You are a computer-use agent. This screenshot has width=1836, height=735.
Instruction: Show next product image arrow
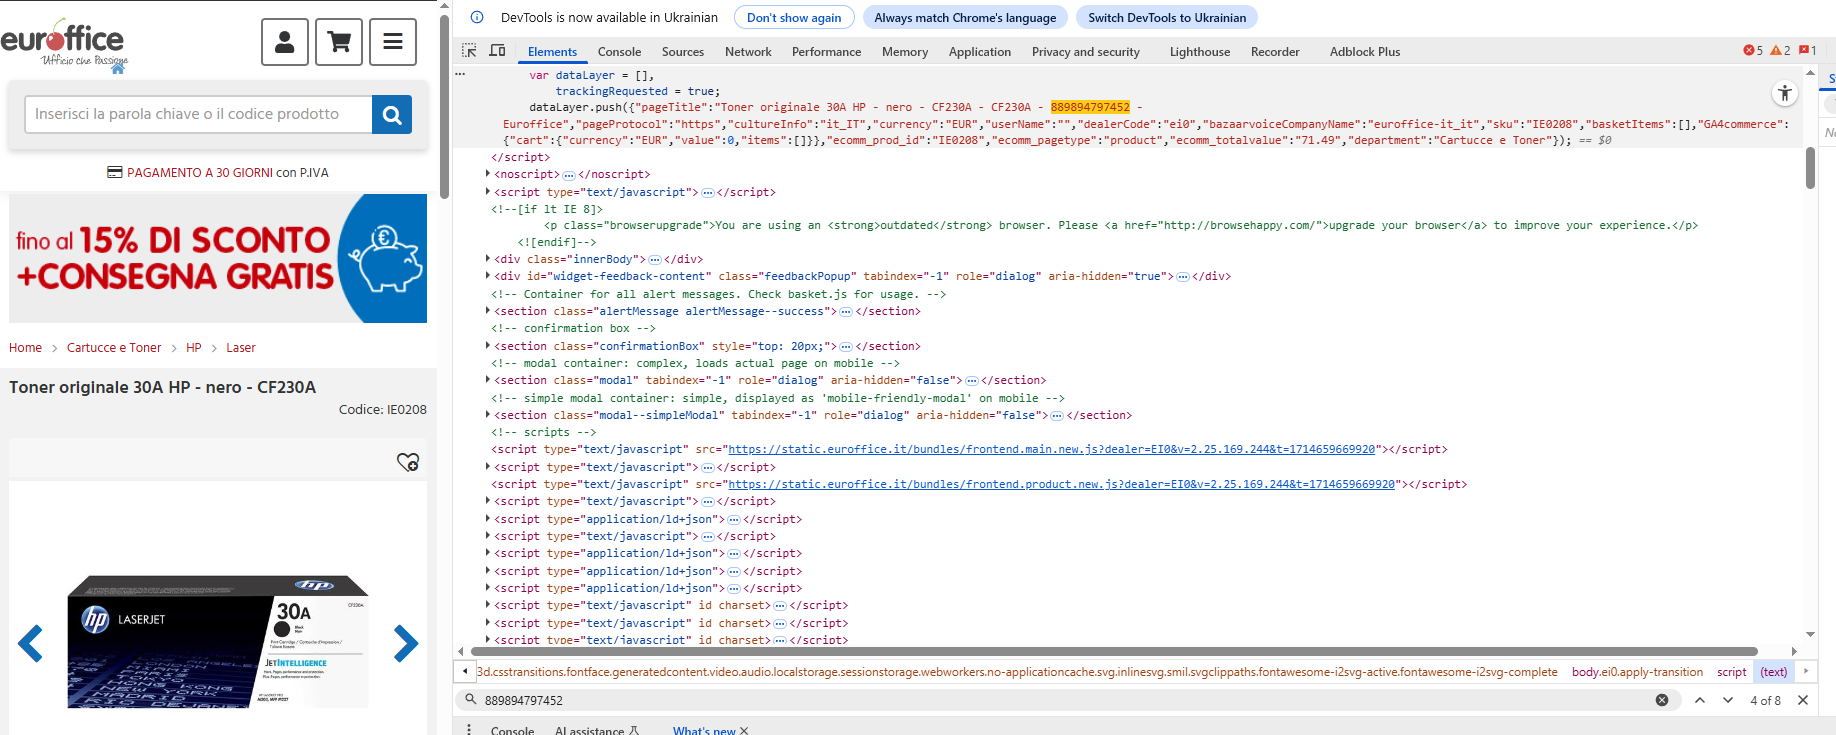coord(405,643)
